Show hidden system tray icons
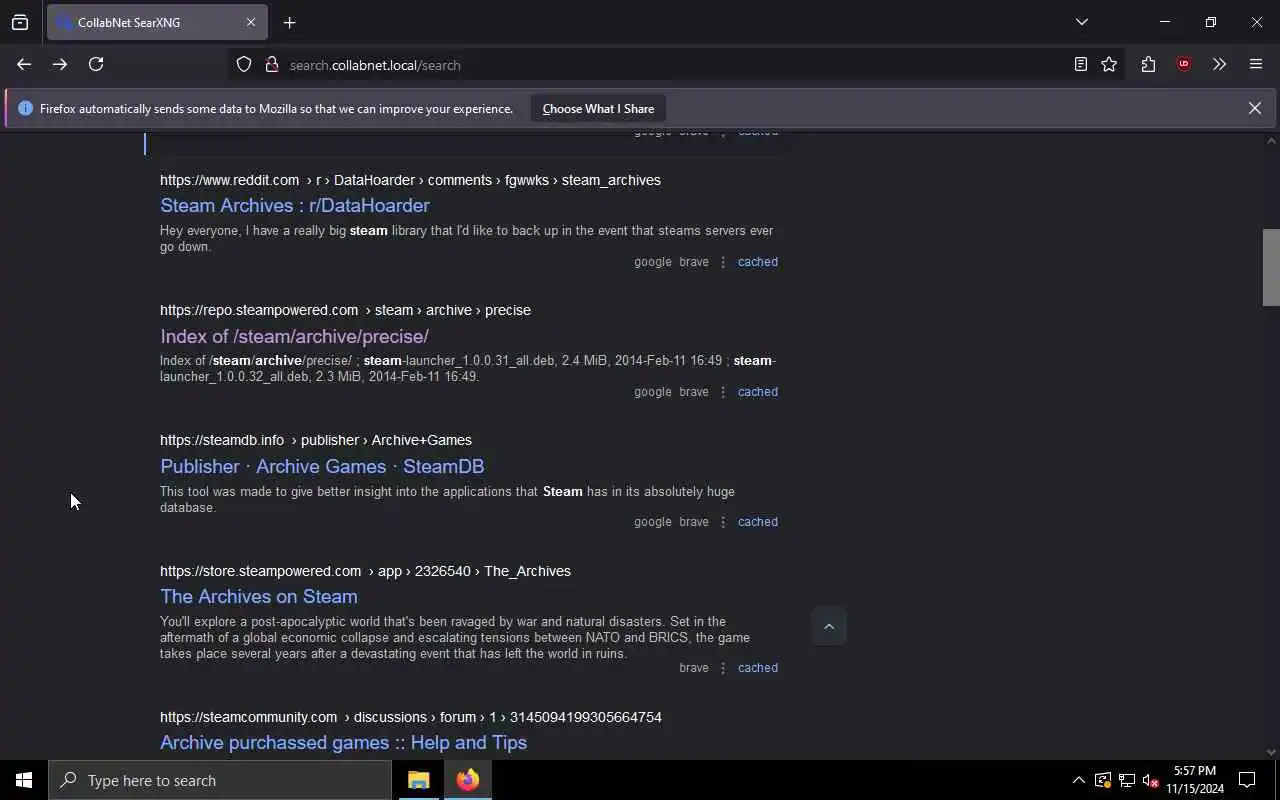1280x800 pixels. [1078, 780]
